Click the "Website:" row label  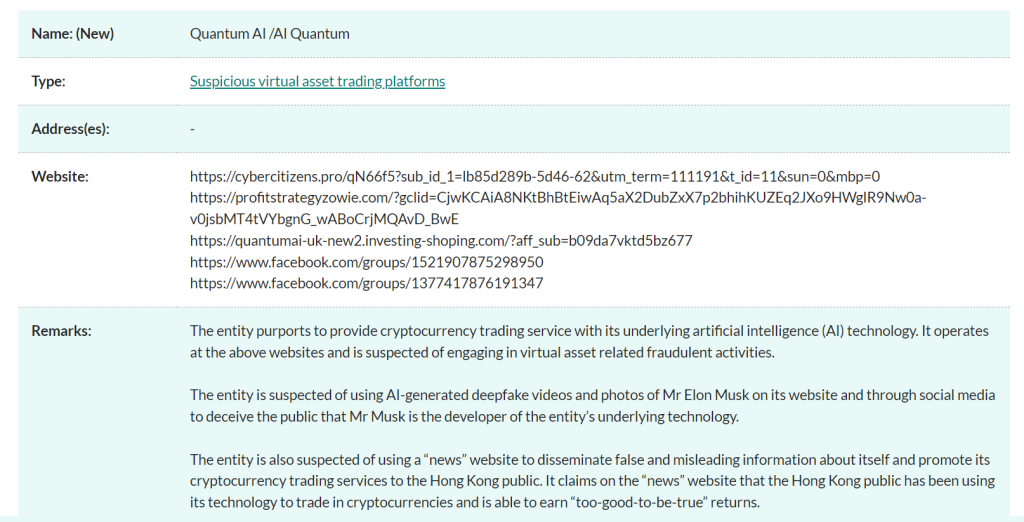(x=60, y=176)
